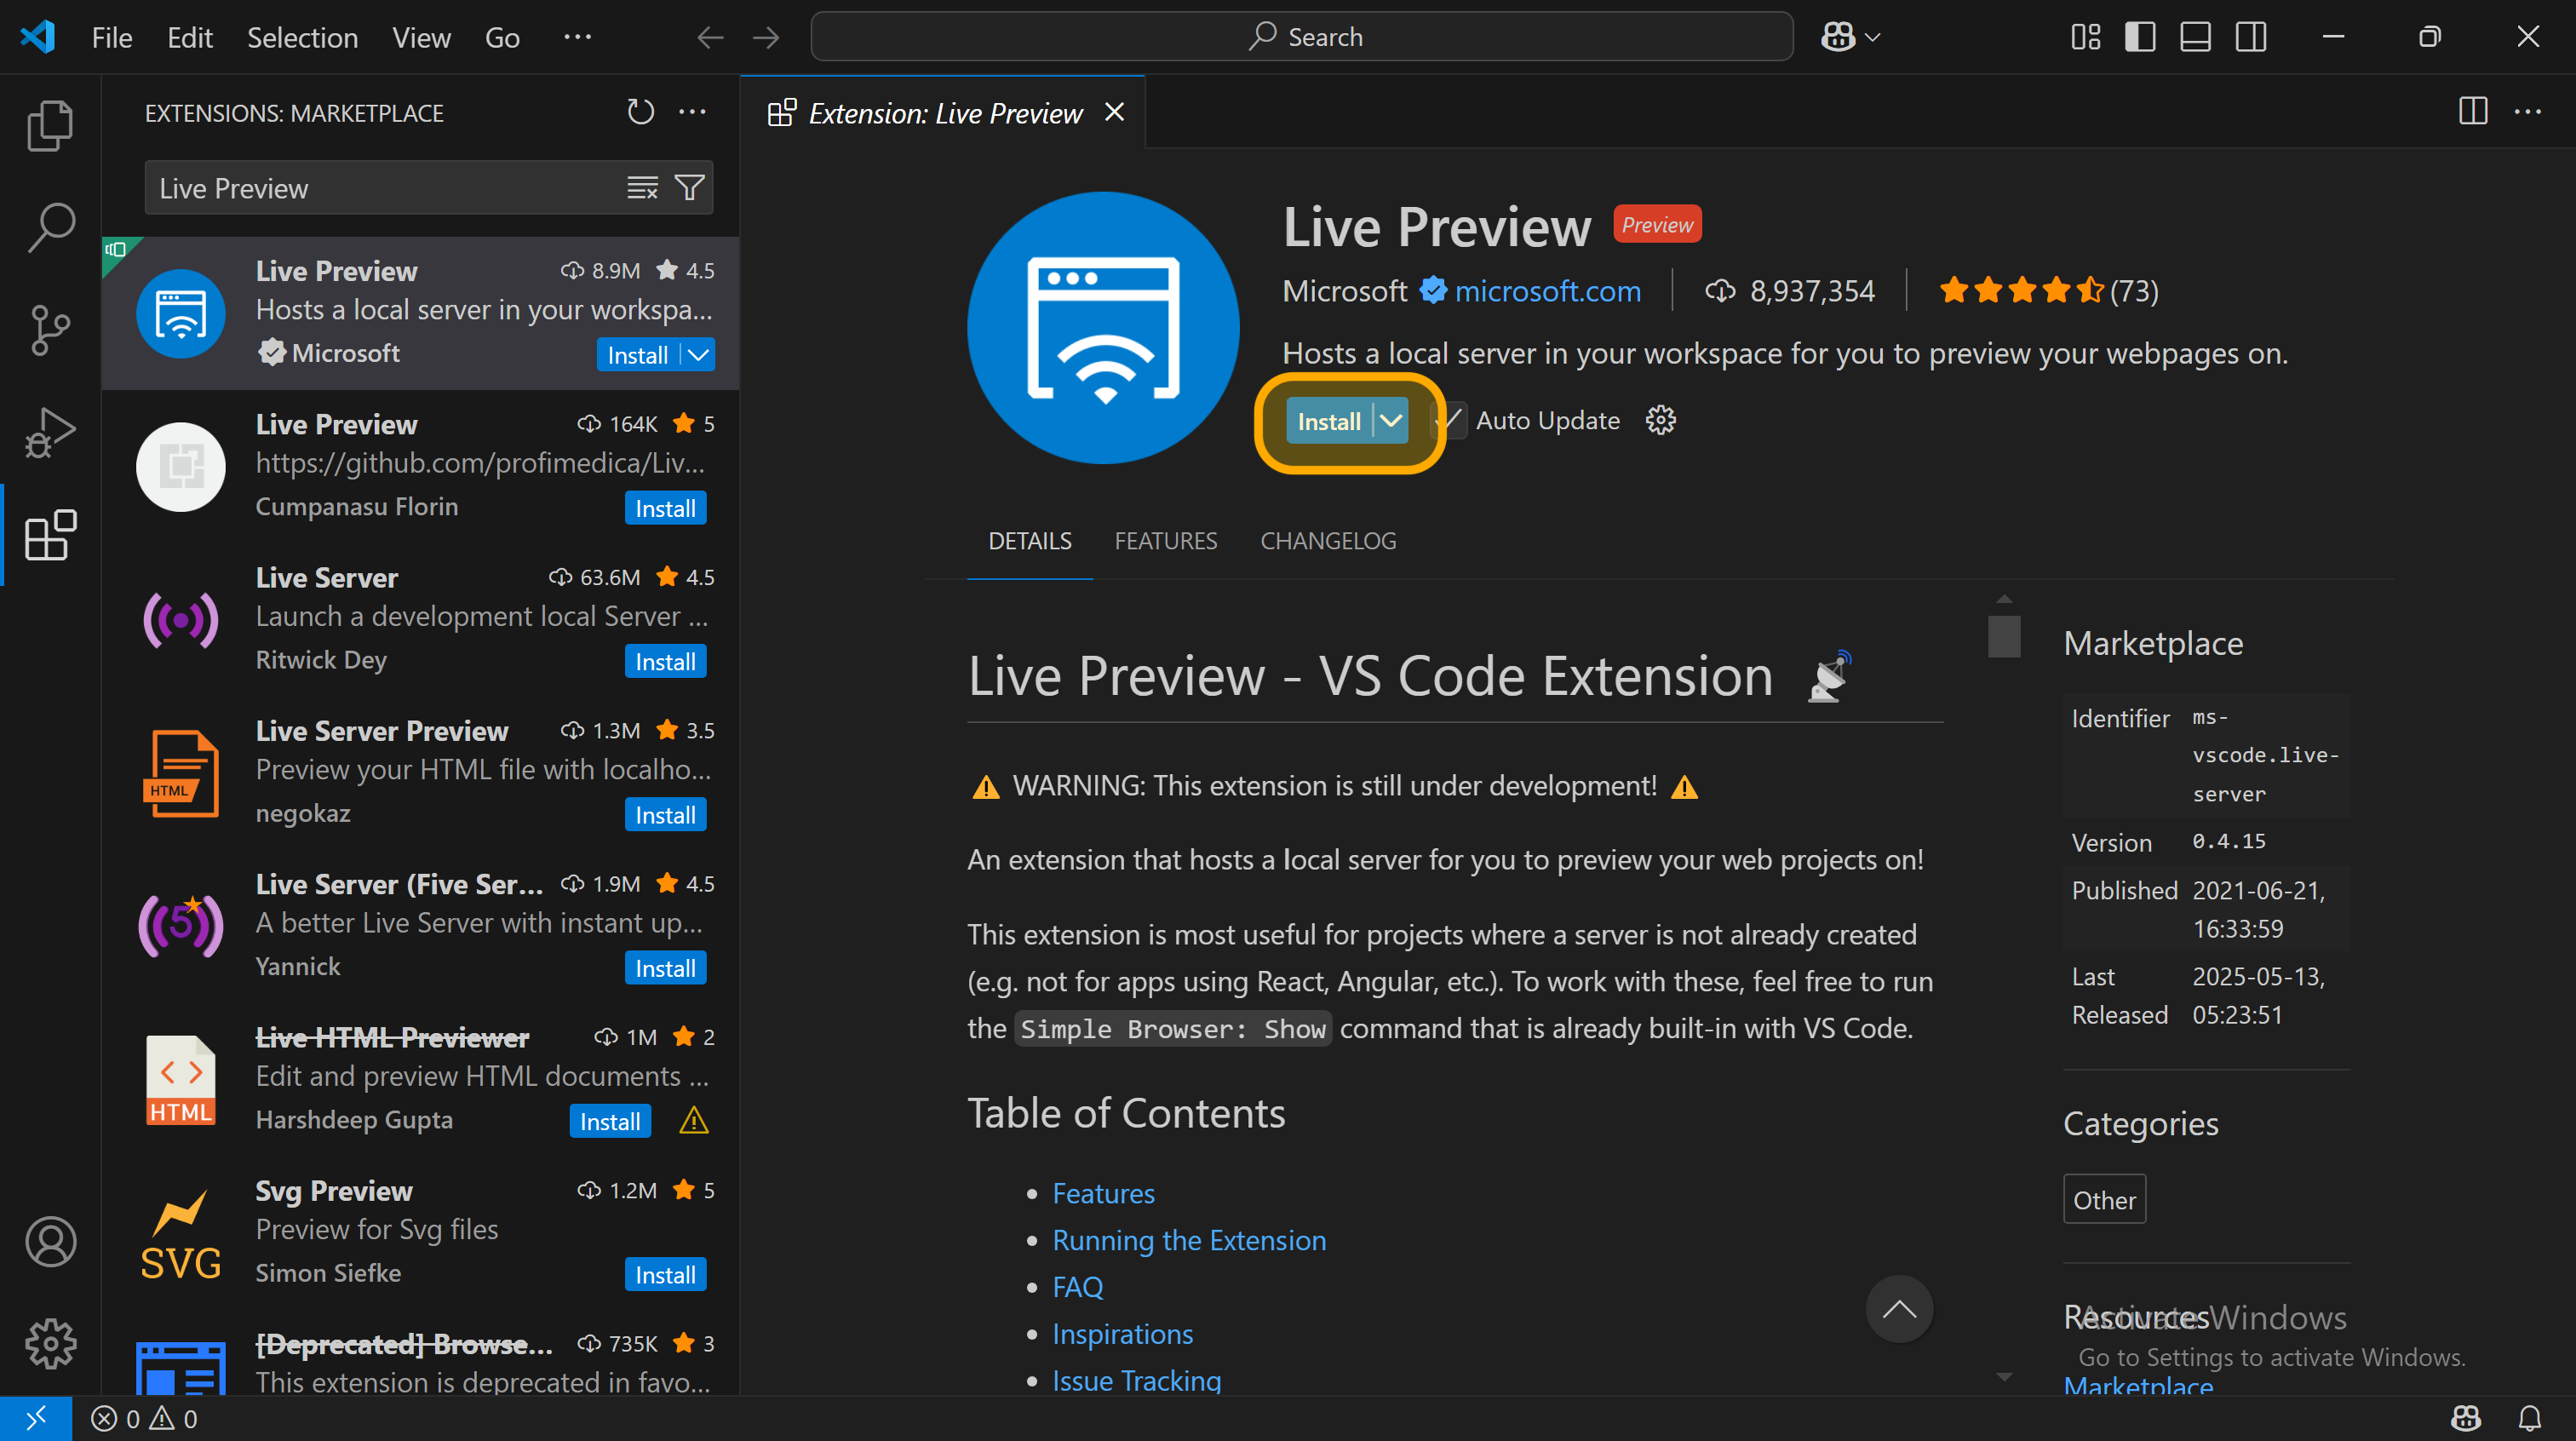Viewport: 2576px width, 1441px height.
Task: Switch to the CHANGELOG tab
Action: pos(1328,541)
